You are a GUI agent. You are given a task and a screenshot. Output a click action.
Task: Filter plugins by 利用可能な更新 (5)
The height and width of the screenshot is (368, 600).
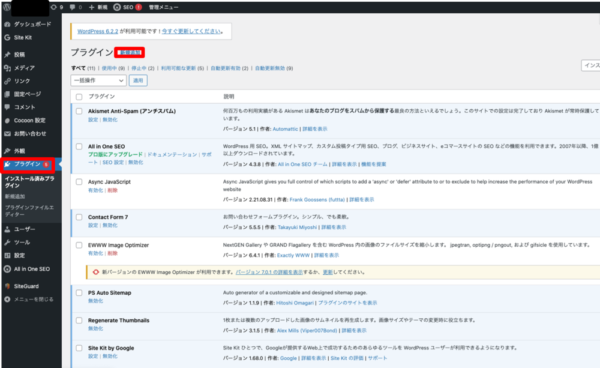point(183,68)
